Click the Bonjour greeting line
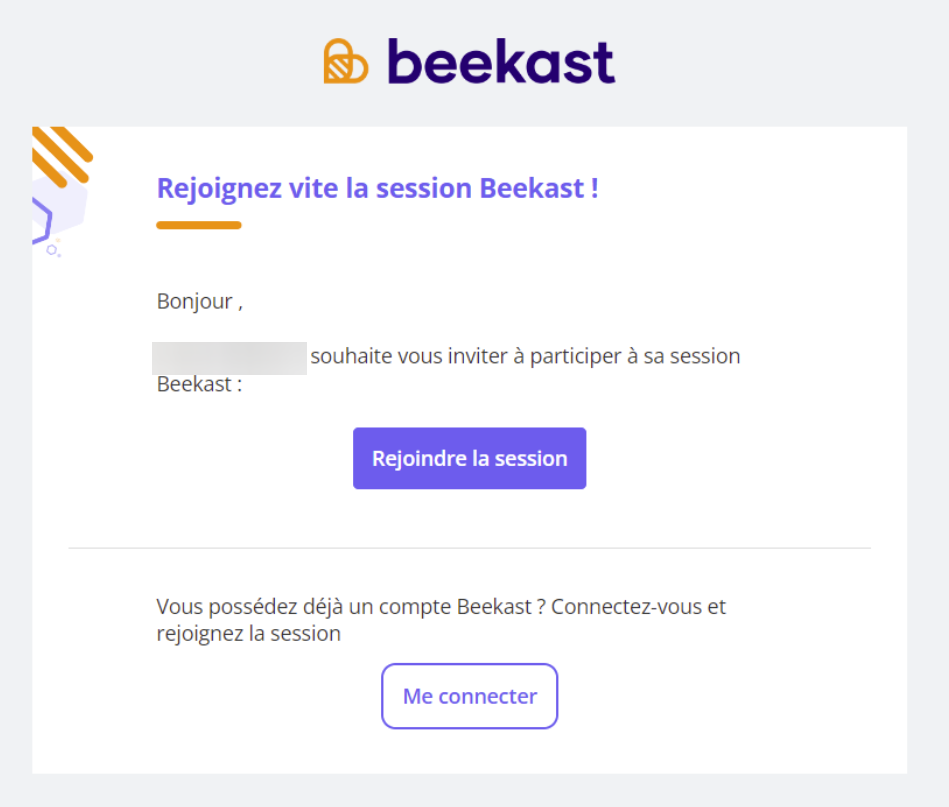The width and height of the screenshot is (949, 807). [x=200, y=301]
